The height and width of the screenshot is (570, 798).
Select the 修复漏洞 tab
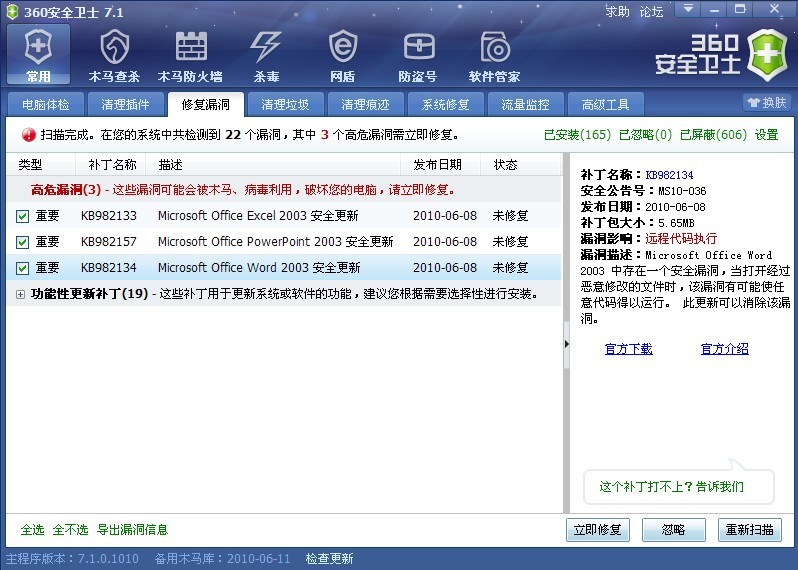coord(206,104)
